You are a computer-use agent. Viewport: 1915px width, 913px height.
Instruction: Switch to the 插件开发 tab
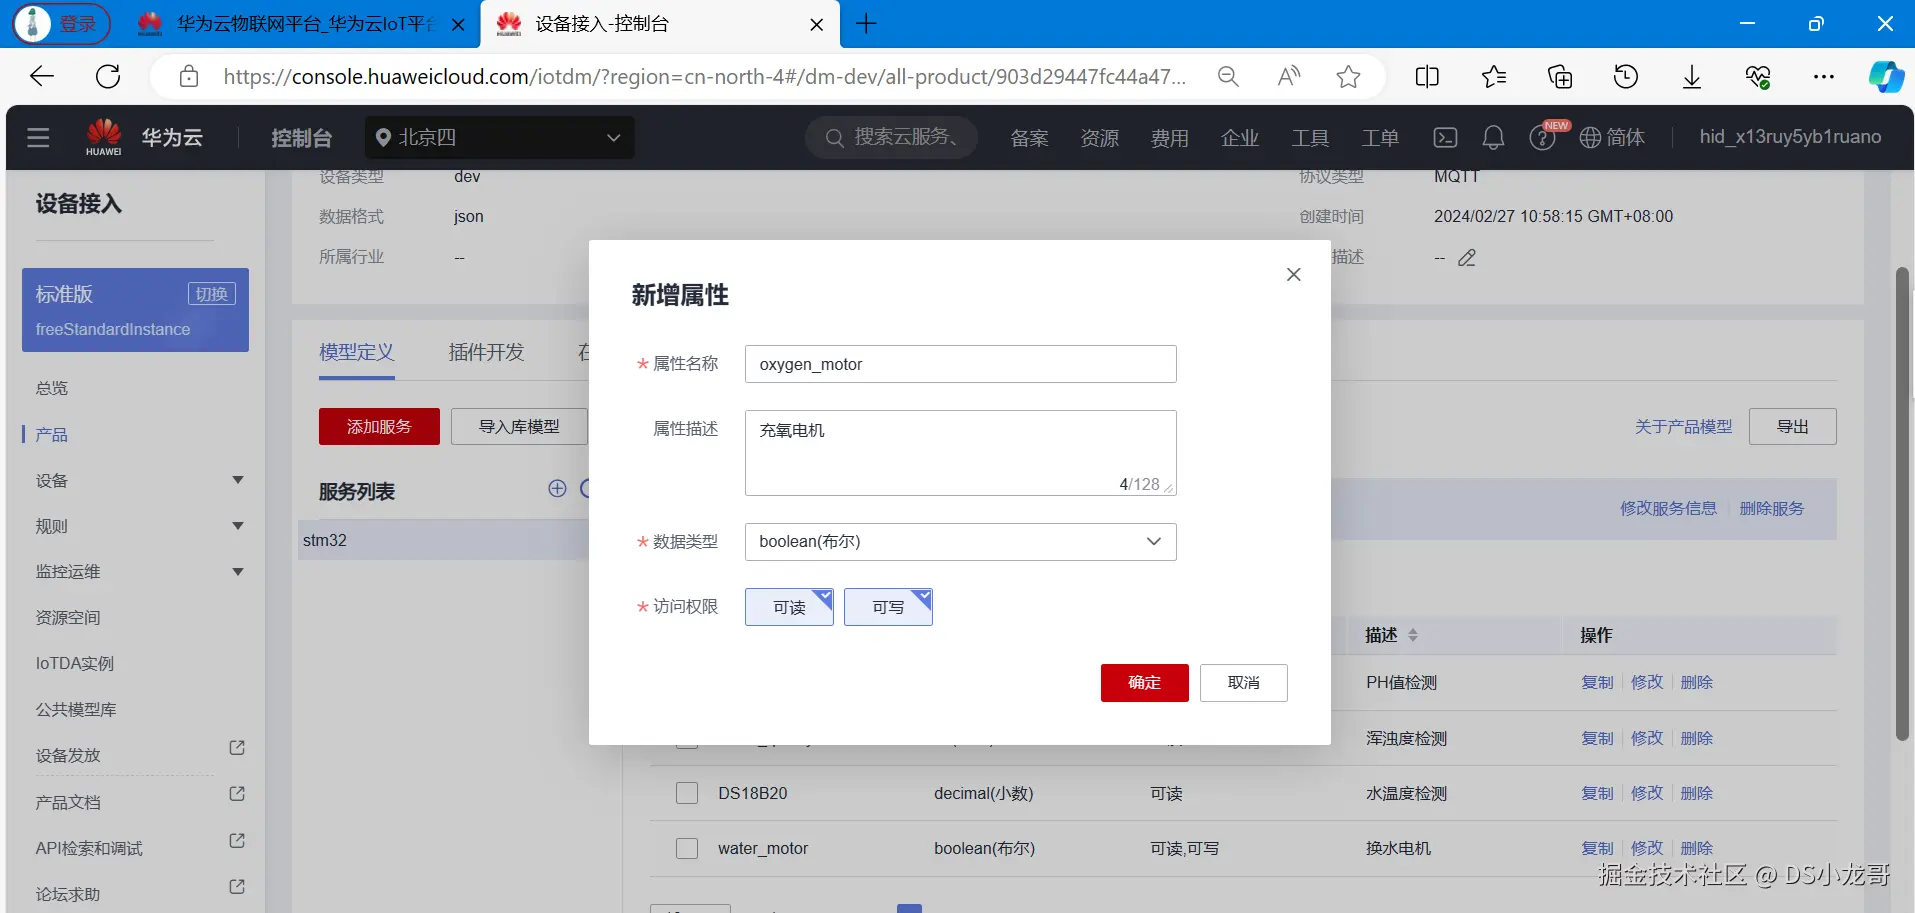coord(486,352)
